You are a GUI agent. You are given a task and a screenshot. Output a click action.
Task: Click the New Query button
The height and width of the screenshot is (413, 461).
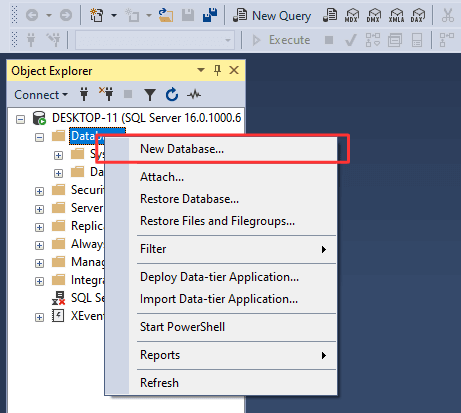272,16
